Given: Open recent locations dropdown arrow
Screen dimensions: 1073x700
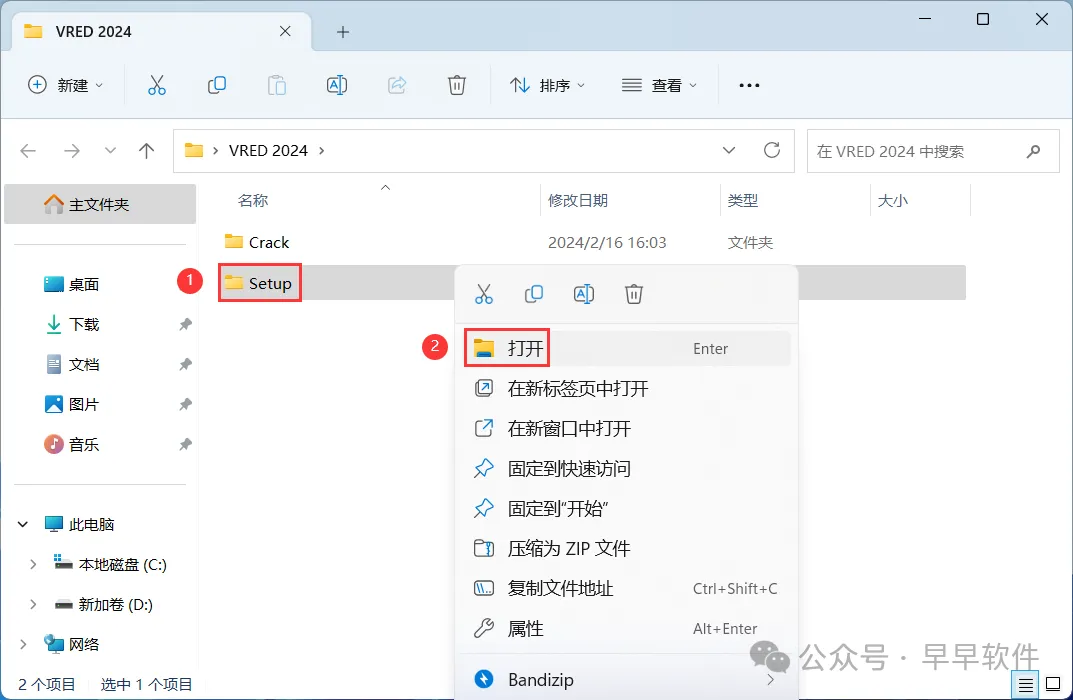Looking at the screenshot, I should (x=110, y=151).
